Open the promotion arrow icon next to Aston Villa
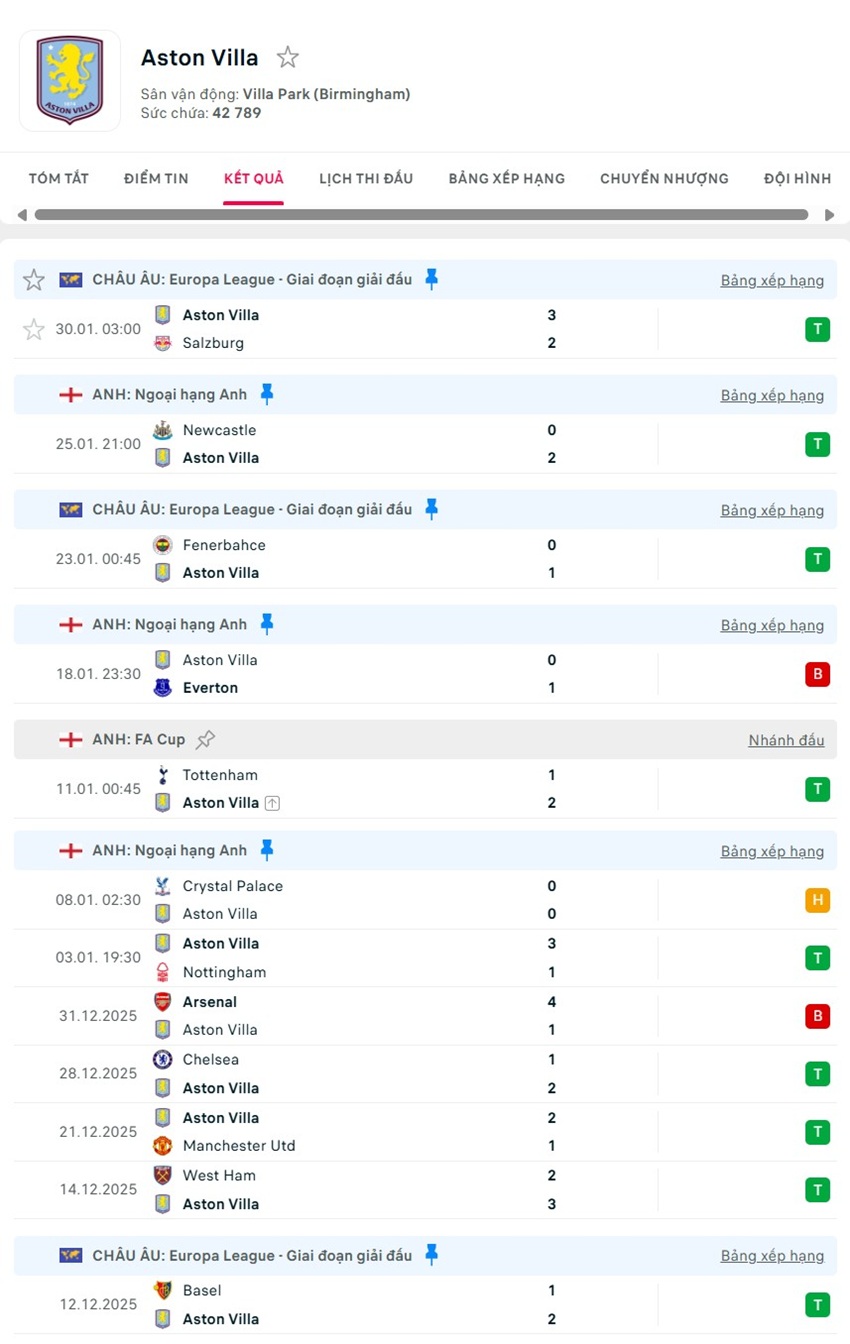 (x=274, y=802)
